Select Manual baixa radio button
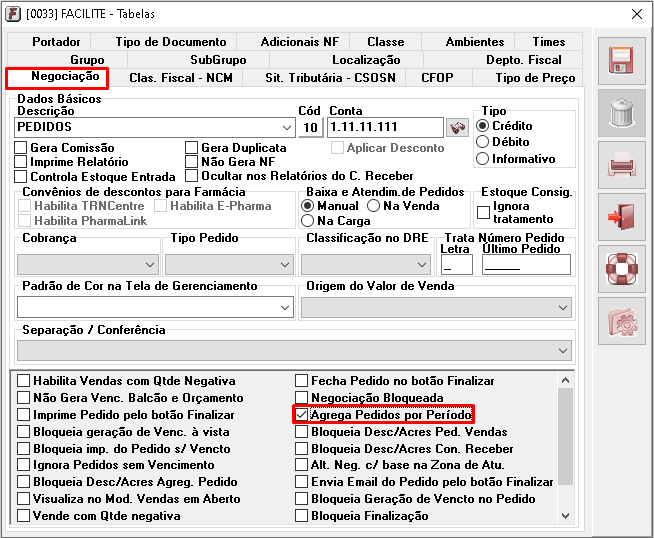Image resolution: width=654 pixels, height=538 pixels. [307, 206]
